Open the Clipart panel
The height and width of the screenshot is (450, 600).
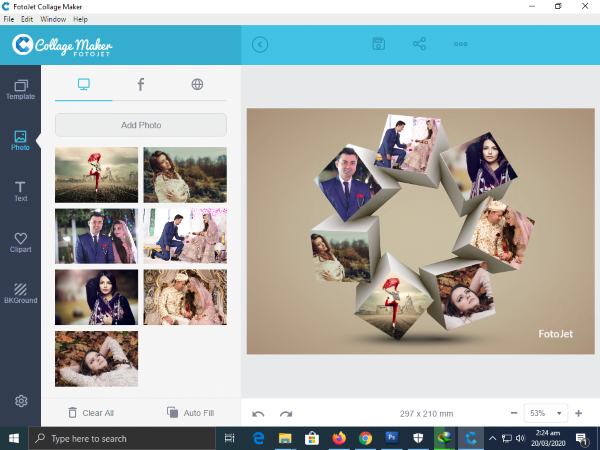[20, 243]
